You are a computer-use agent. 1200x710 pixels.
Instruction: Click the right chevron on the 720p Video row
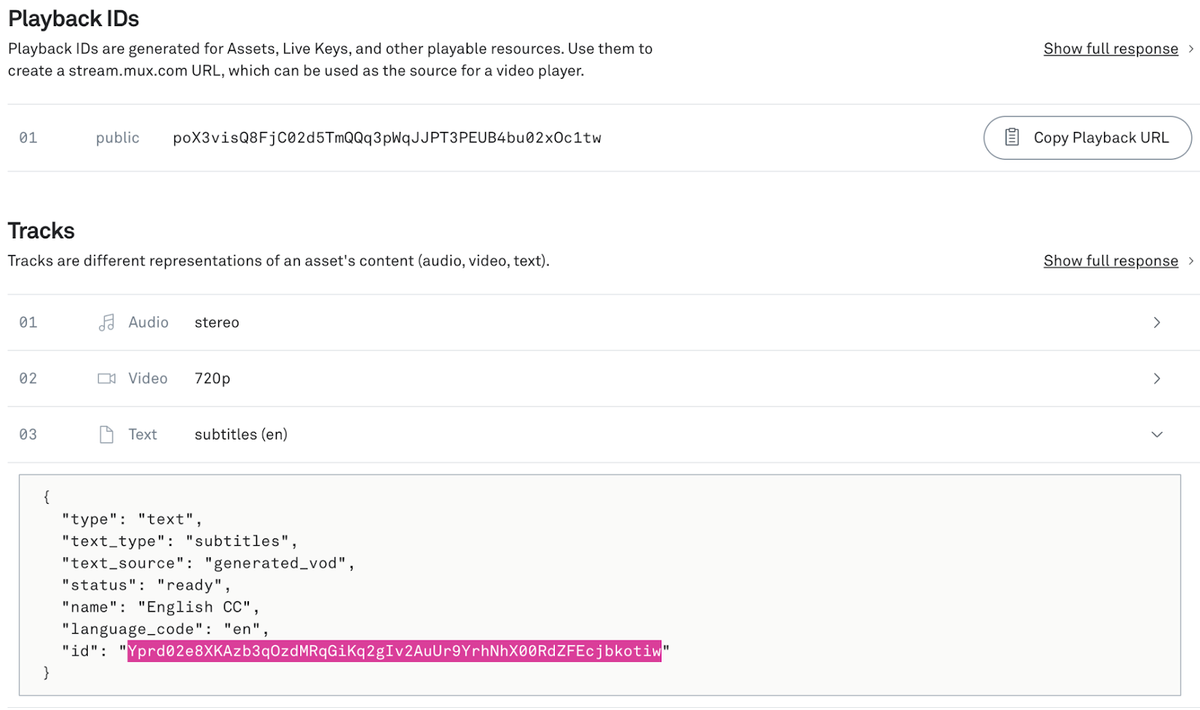1156,378
